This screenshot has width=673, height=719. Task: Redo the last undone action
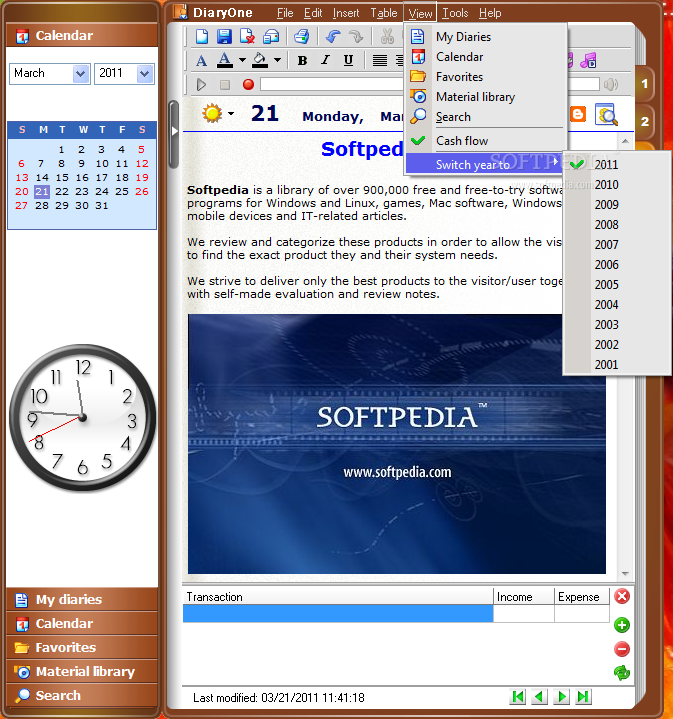point(355,36)
